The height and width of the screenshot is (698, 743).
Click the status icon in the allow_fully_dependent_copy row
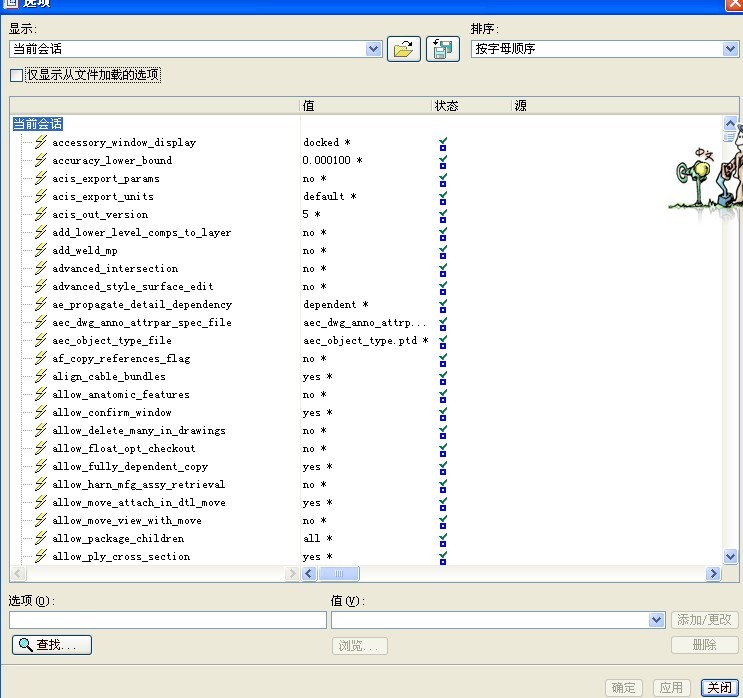pyautogui.click(x=443, y=468)
